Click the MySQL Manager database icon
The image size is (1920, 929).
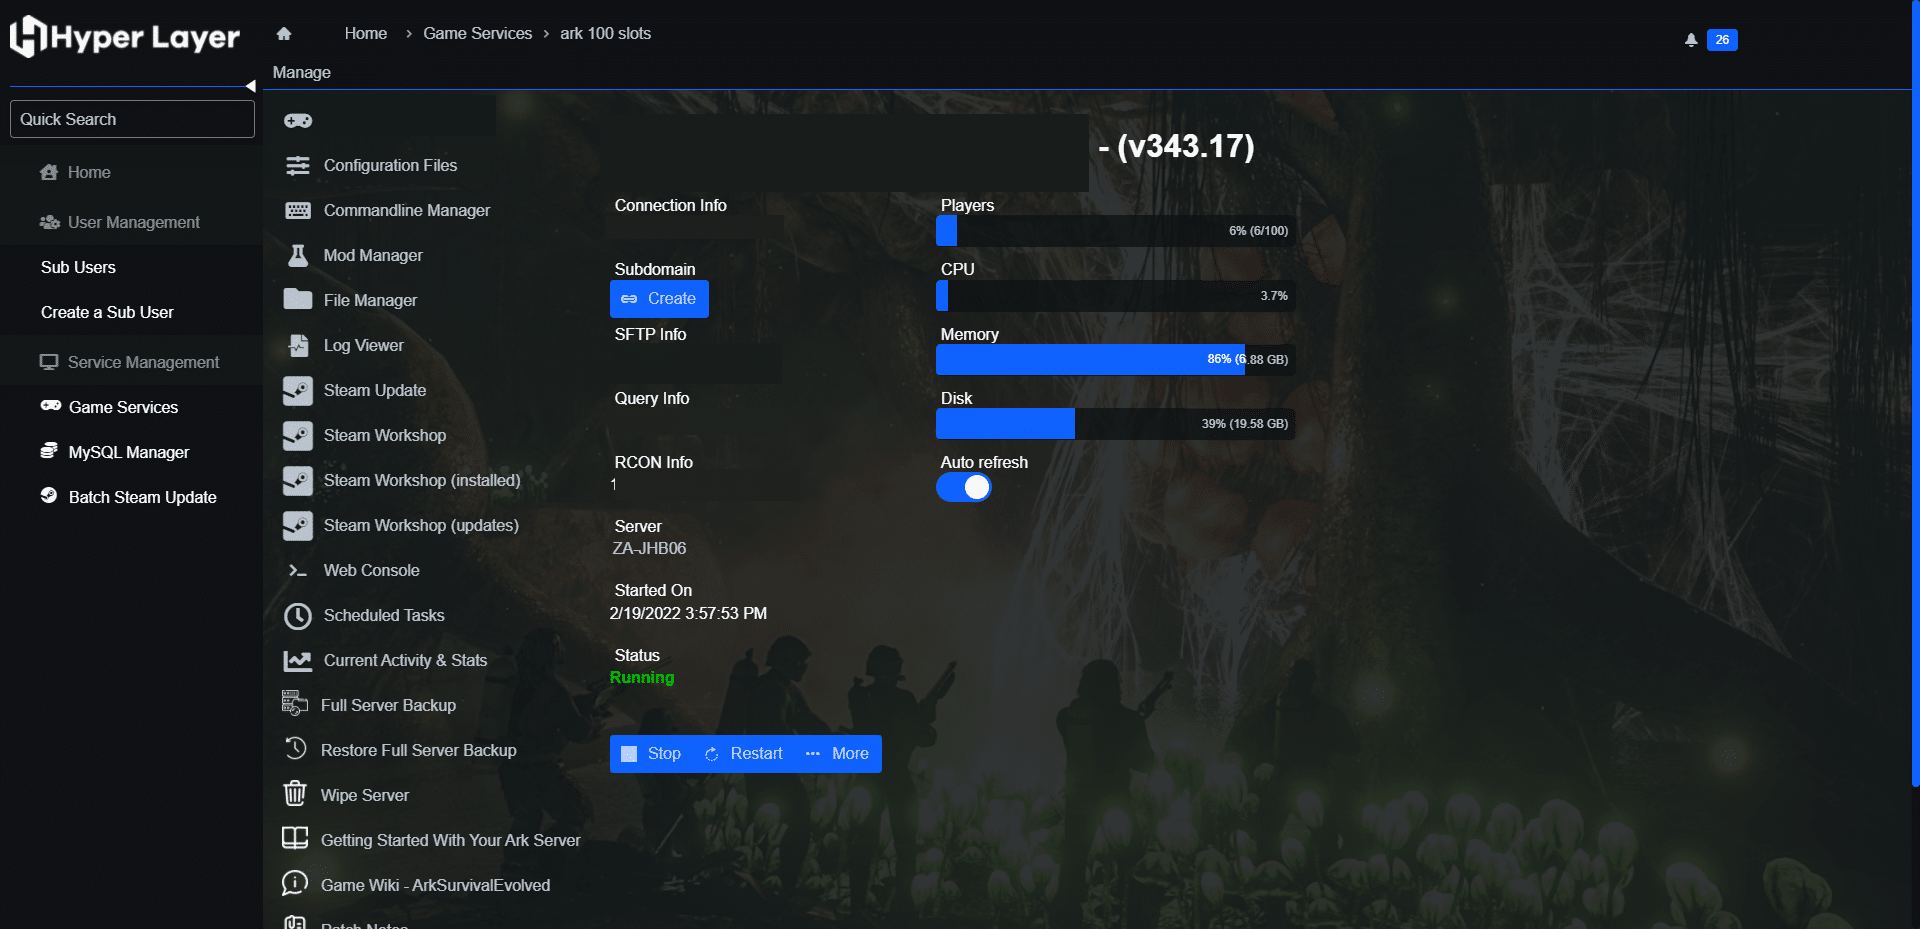click(x=49, y=451)
